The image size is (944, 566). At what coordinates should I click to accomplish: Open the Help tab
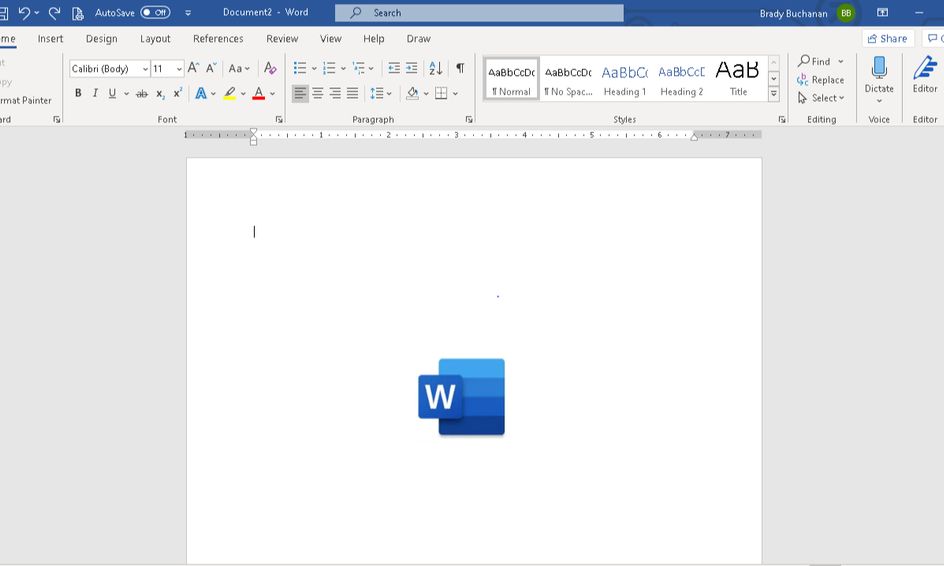(373, 39)
